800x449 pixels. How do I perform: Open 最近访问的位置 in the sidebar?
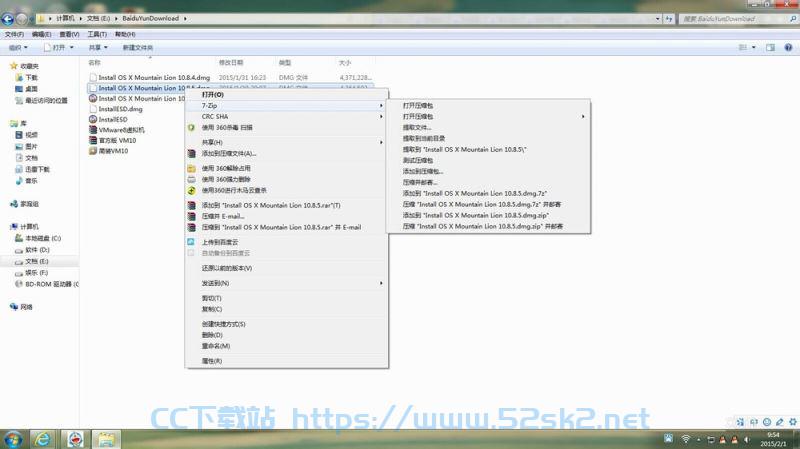click(41, 101)
